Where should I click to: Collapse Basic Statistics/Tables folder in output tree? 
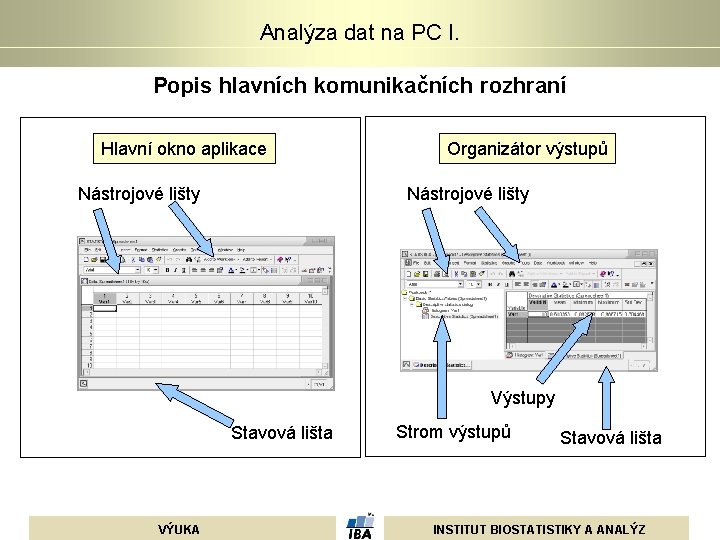tap(405, 298)
